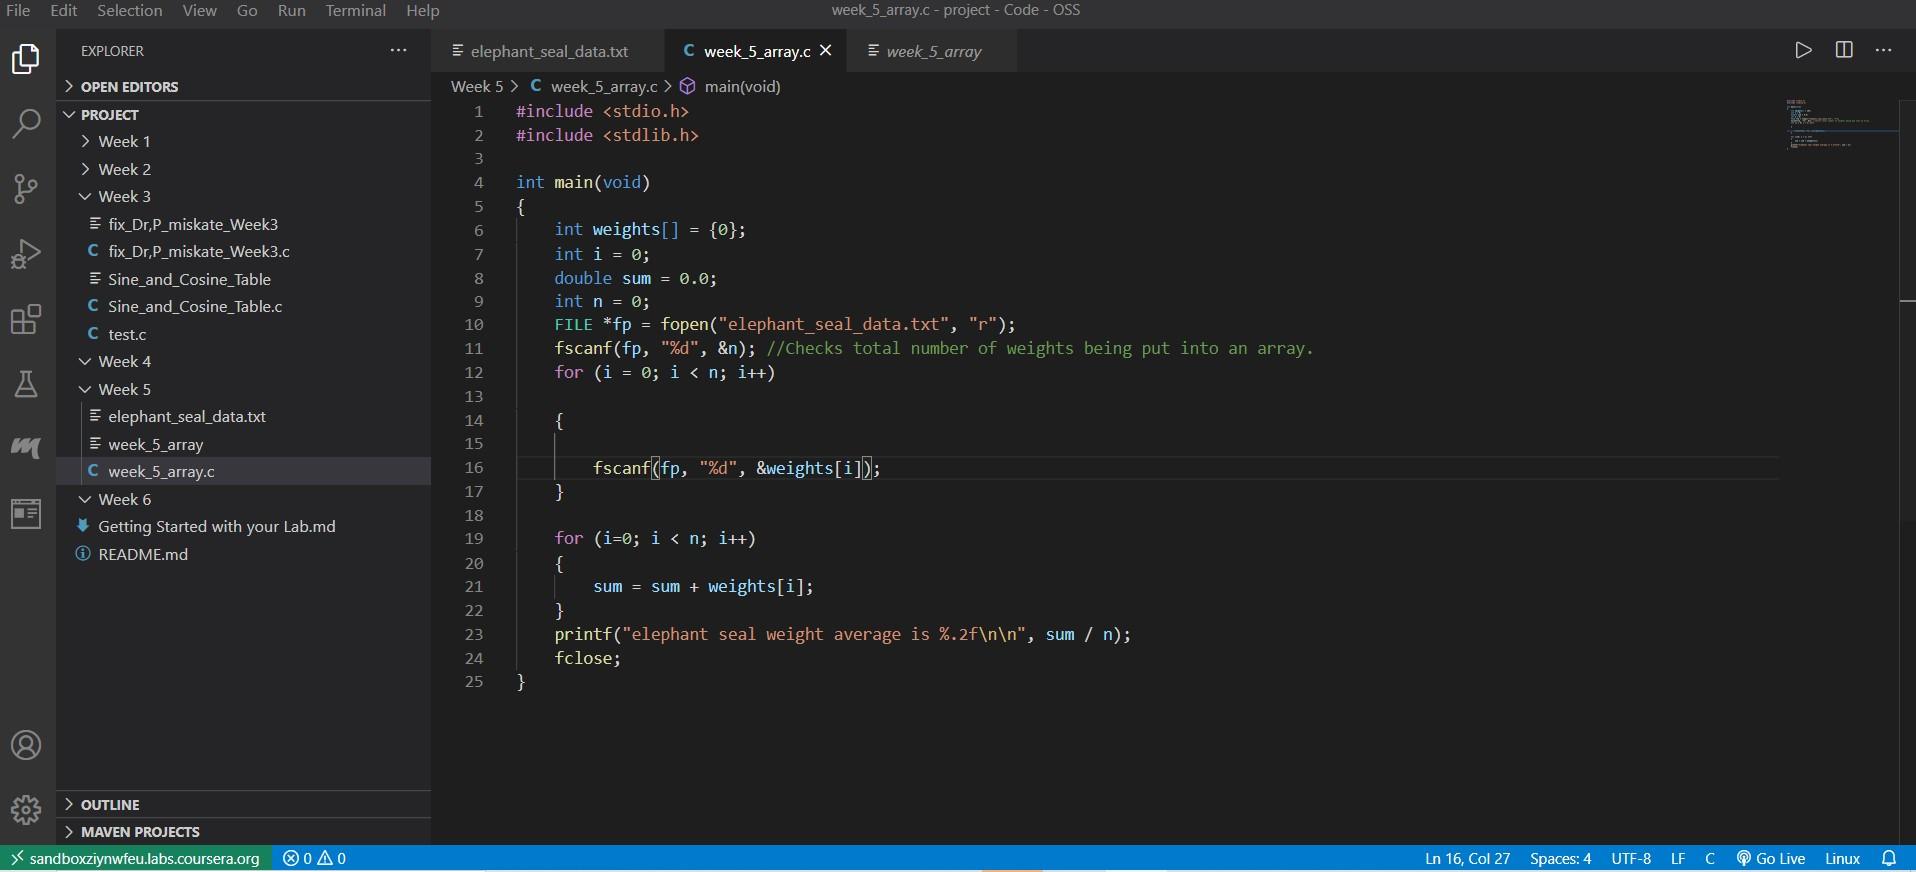This screenshot has height=872, width=1916.
Task: Collapse the Week 3 folder
Action: (124, 197)
